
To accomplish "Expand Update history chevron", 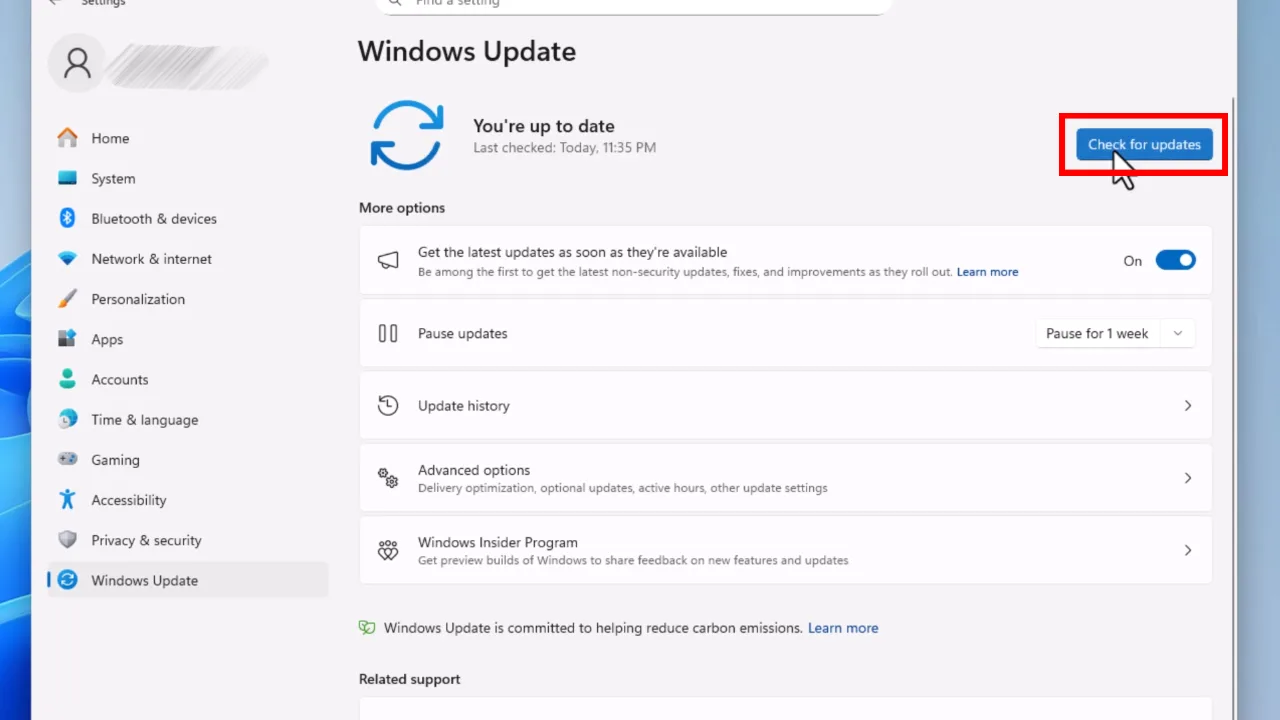I will (1188, 405).
